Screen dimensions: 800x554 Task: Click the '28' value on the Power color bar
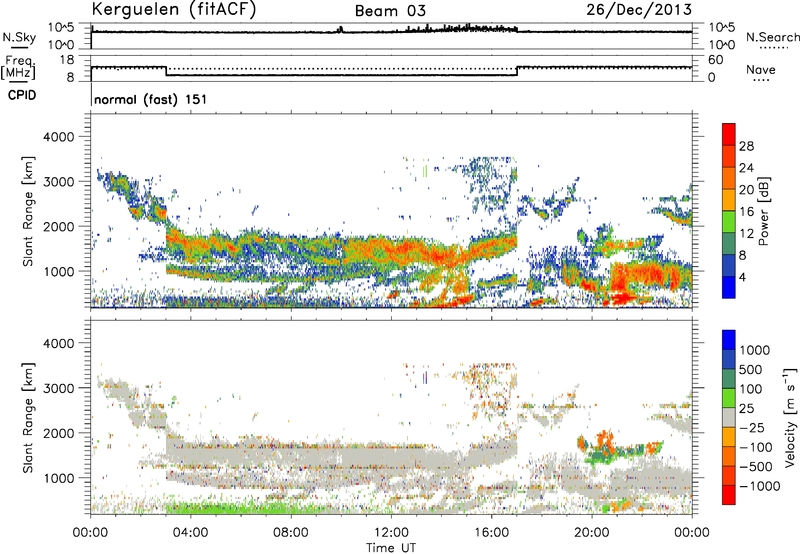[746, 146]
